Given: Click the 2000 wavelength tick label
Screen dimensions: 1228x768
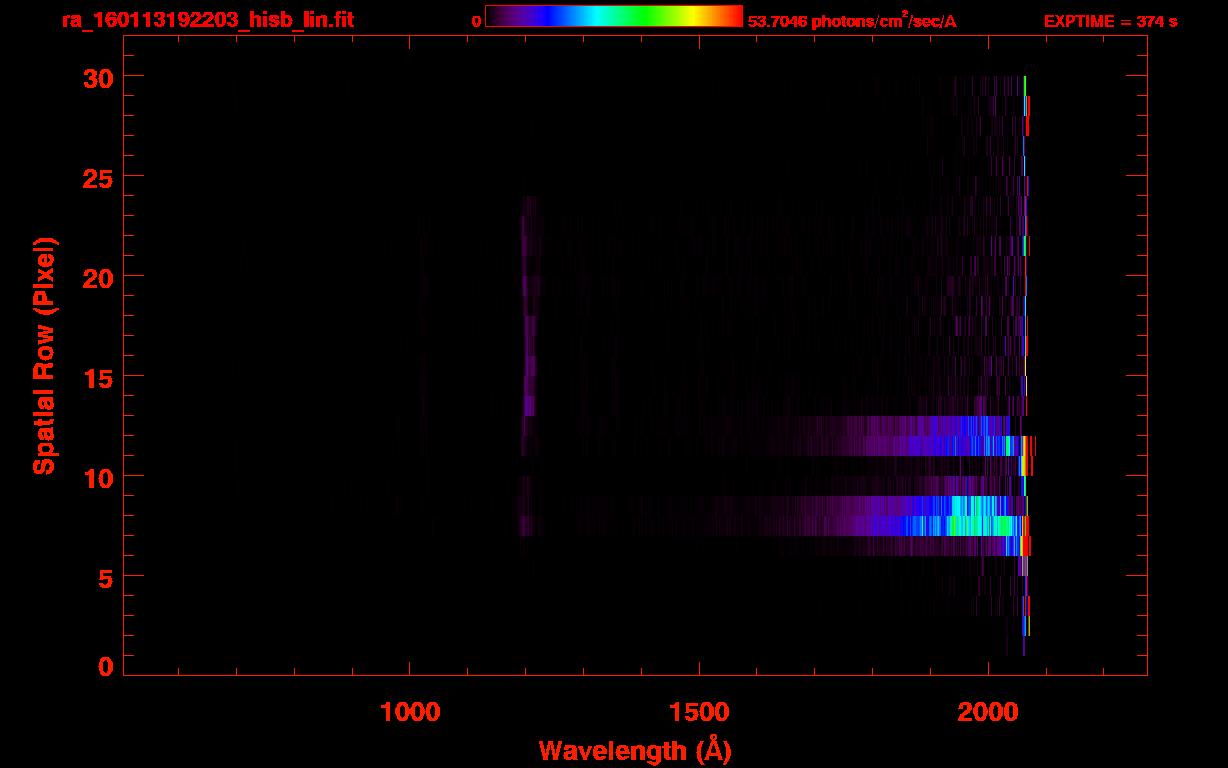Looking at the screenshot, I should (x=988, y=712).
